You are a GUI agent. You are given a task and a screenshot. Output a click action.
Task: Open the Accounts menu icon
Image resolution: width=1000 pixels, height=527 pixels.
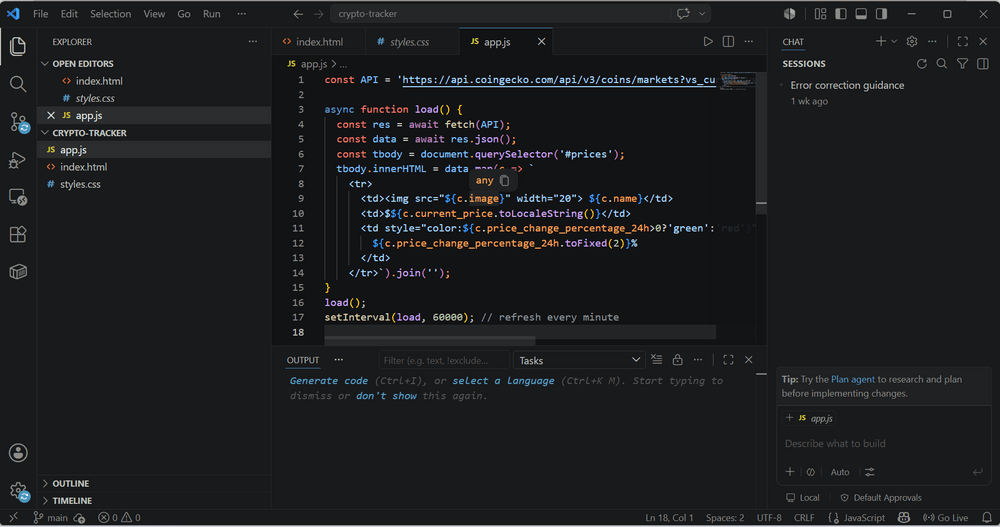tap(18, 453)
